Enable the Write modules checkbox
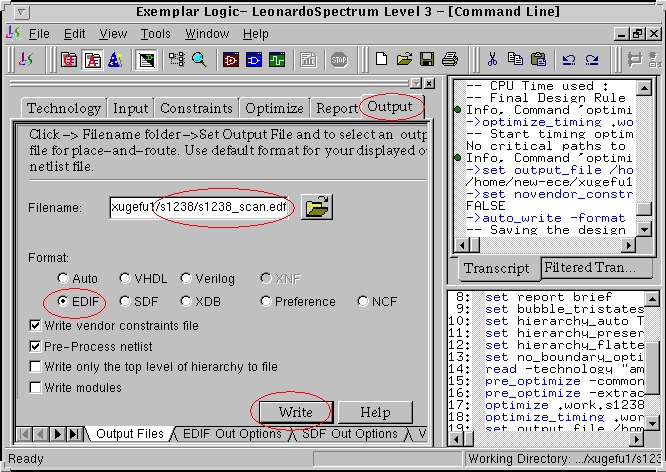 [x=35, y=388]
